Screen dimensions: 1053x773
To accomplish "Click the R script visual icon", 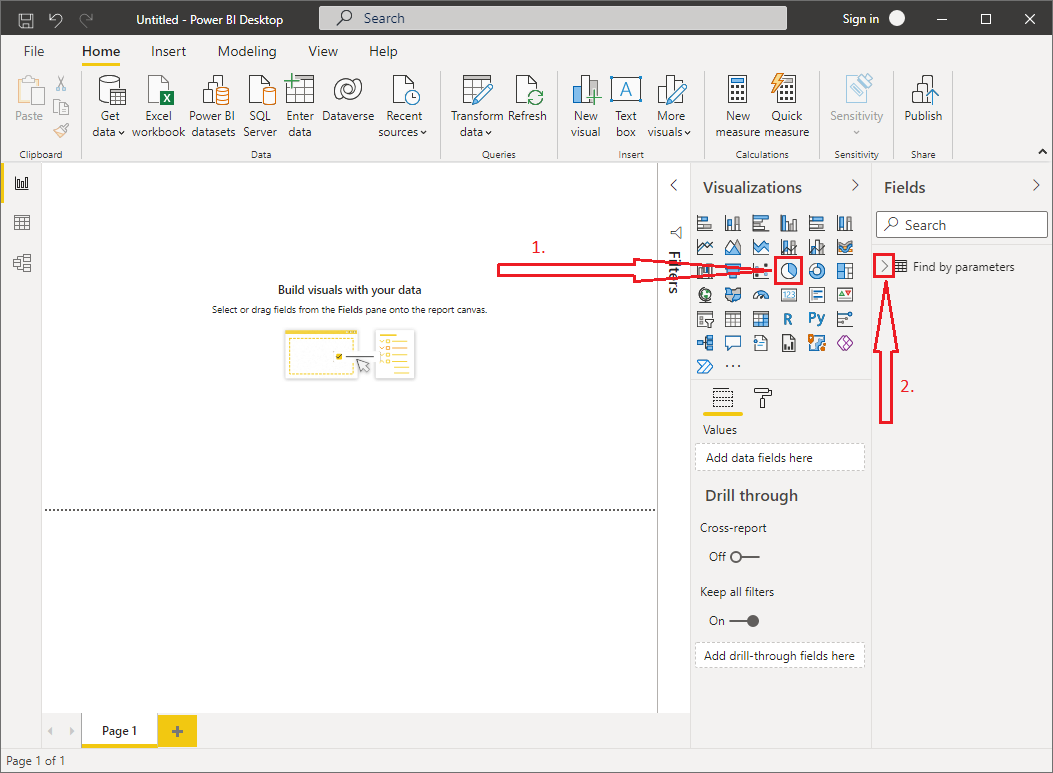I will coord(789,319).
